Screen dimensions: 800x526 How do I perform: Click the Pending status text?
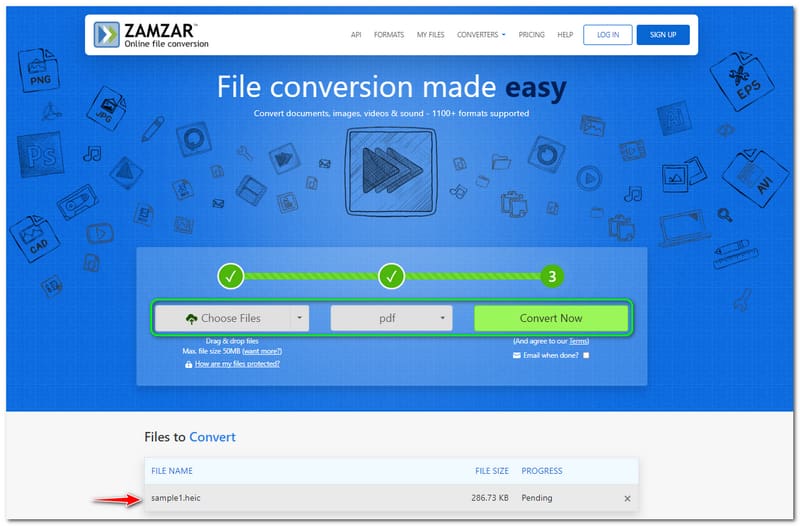(x=537, y=498)
